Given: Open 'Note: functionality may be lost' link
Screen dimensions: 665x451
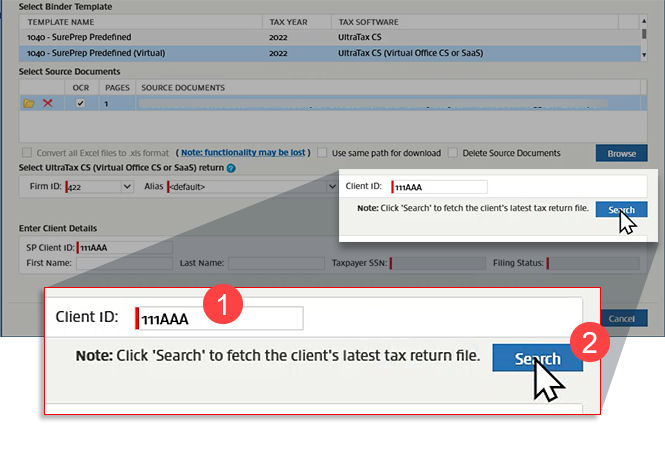Looking at the screenshot, I should coord(243,153).
